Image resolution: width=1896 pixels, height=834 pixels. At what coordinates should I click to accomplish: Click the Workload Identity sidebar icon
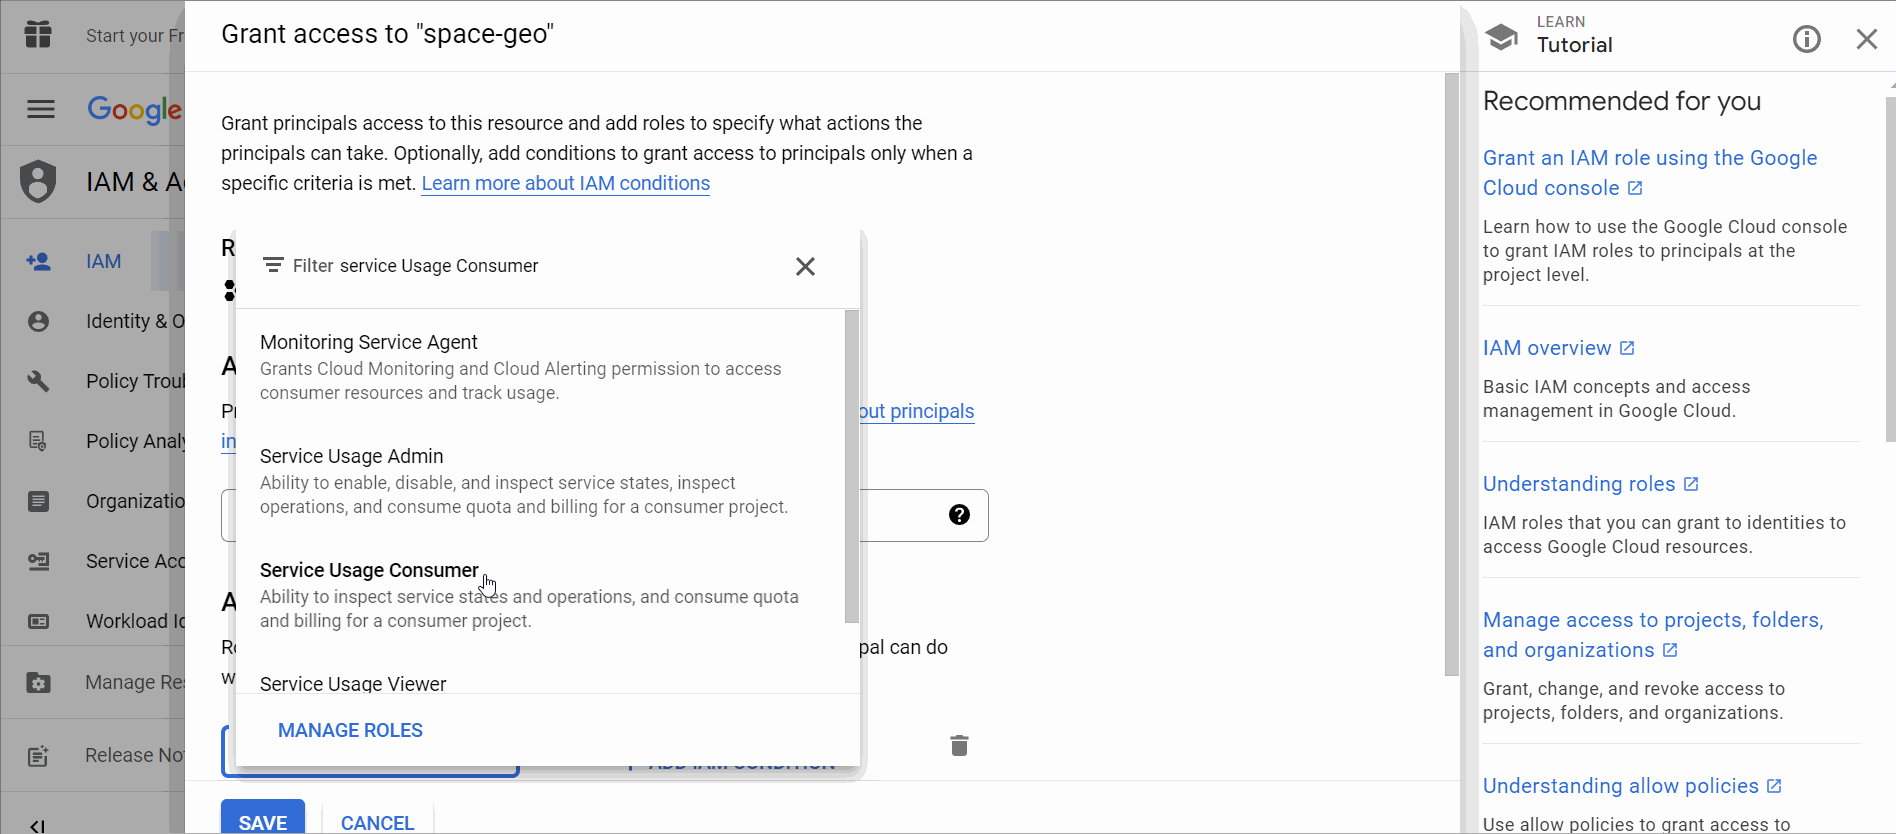tap(38, 621)
